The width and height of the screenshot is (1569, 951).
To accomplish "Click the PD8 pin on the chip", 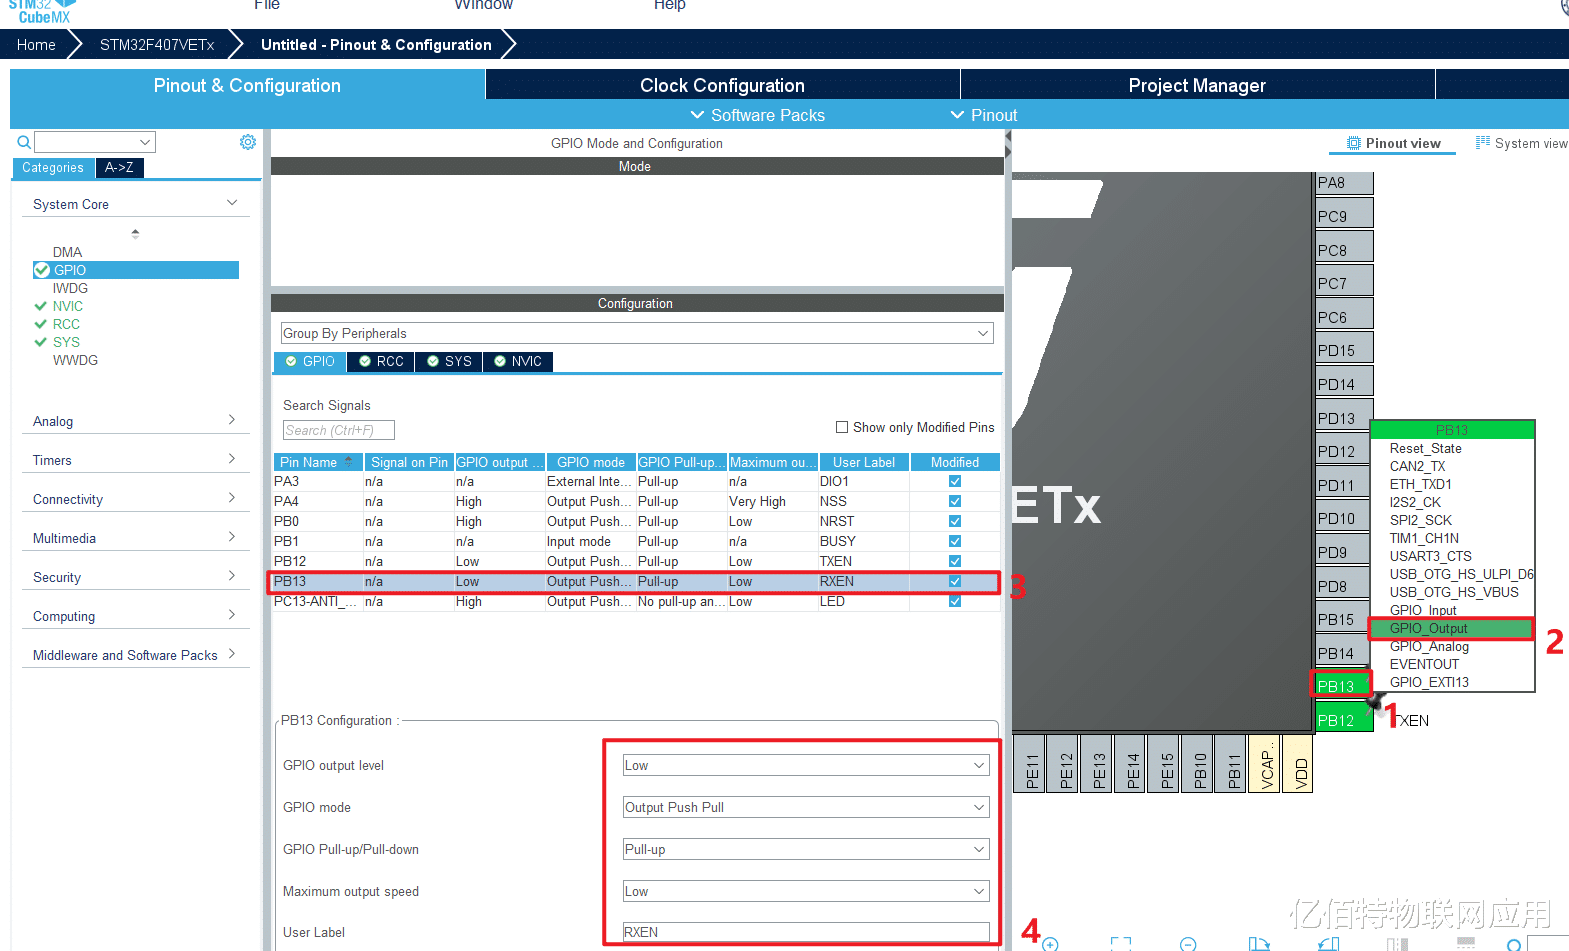I will pyautogui.click(x=1344, y=585).
